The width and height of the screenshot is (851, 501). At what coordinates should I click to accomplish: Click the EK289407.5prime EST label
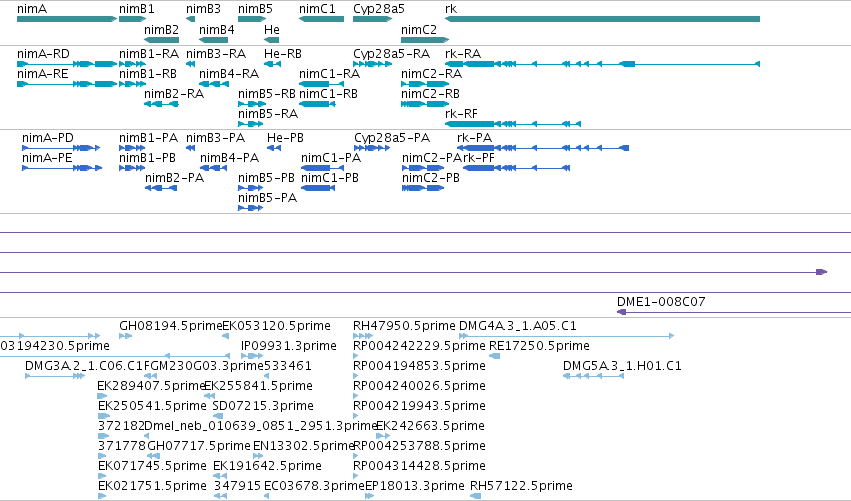pyautogui.click(x=151, y=386)
